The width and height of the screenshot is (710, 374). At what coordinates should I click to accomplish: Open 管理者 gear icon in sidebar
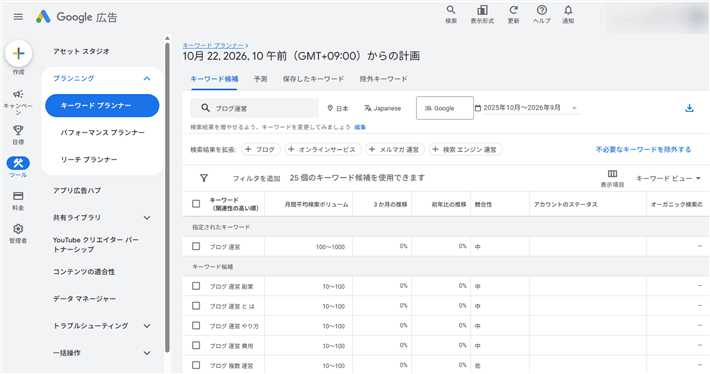[18, 229]
